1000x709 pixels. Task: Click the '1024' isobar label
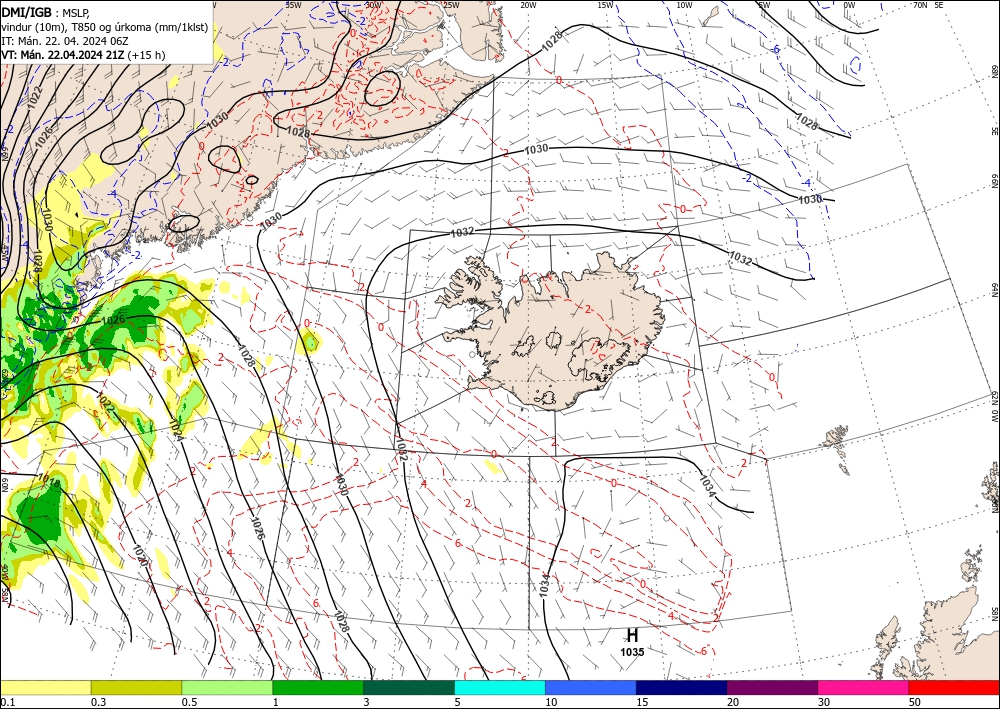[177, 430]
